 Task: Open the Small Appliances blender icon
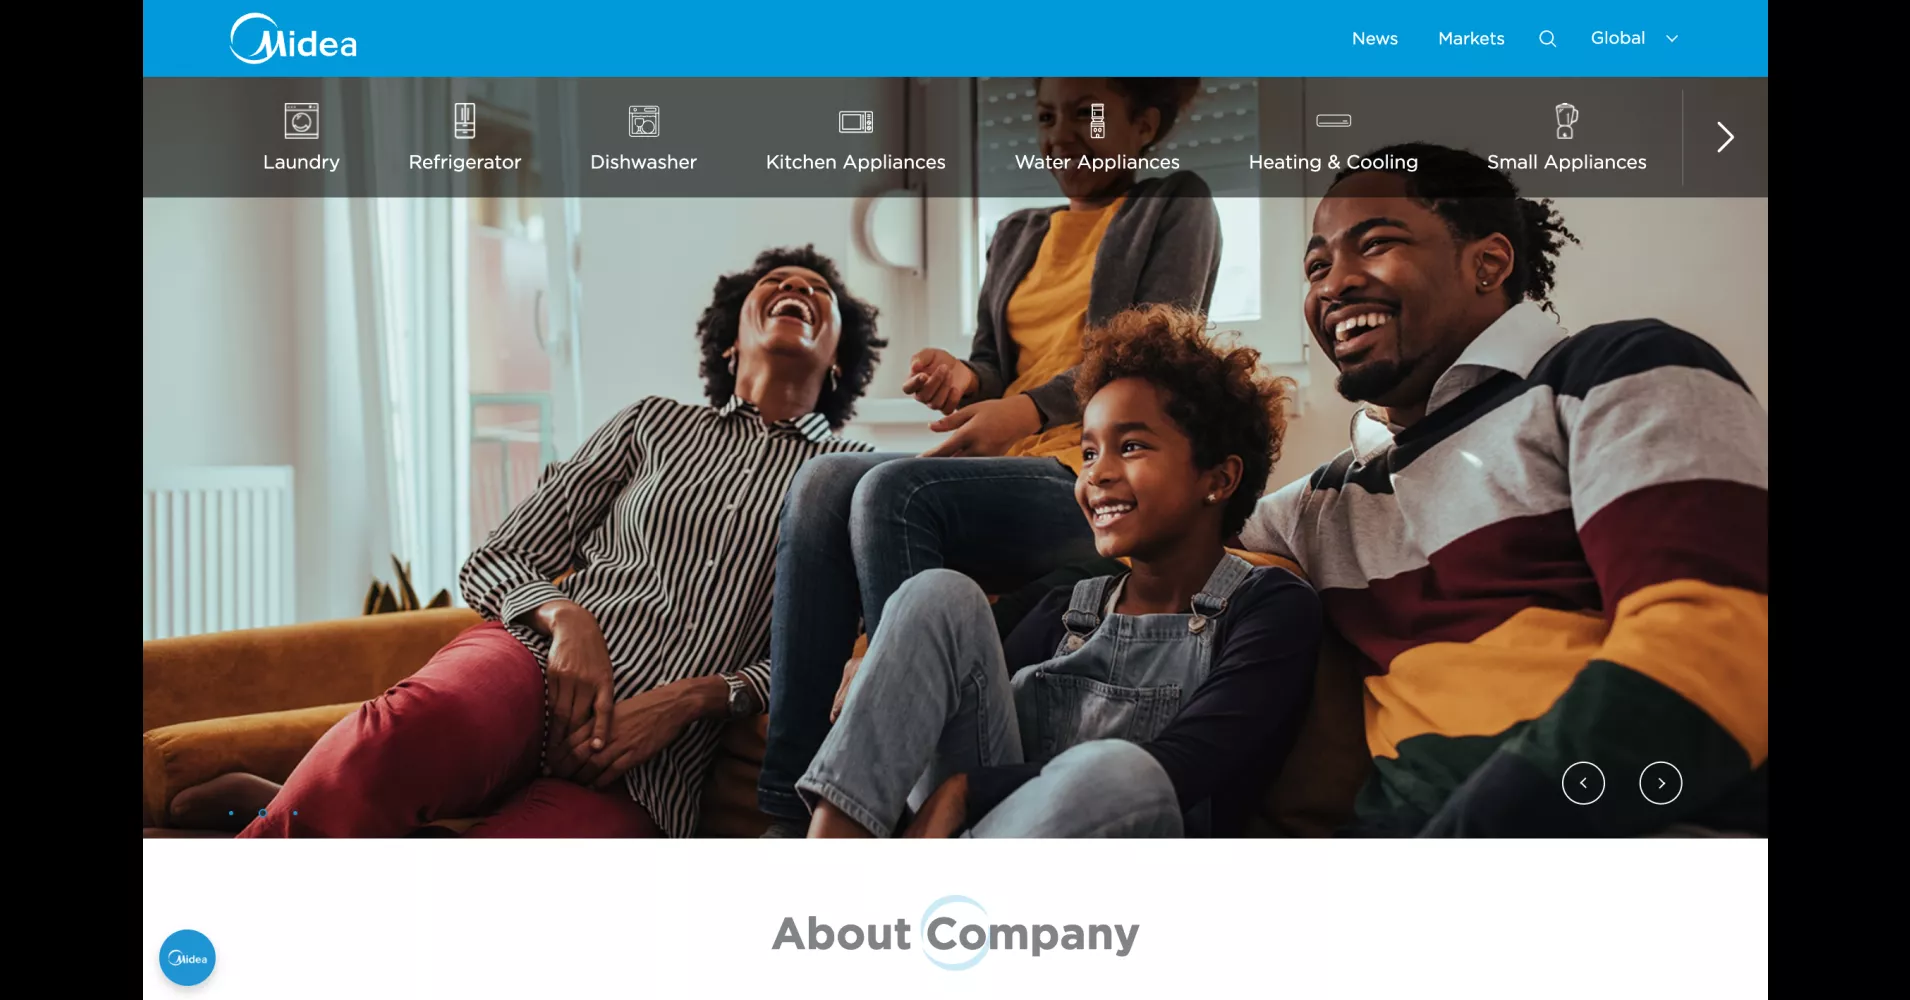tap(1566, 121)
